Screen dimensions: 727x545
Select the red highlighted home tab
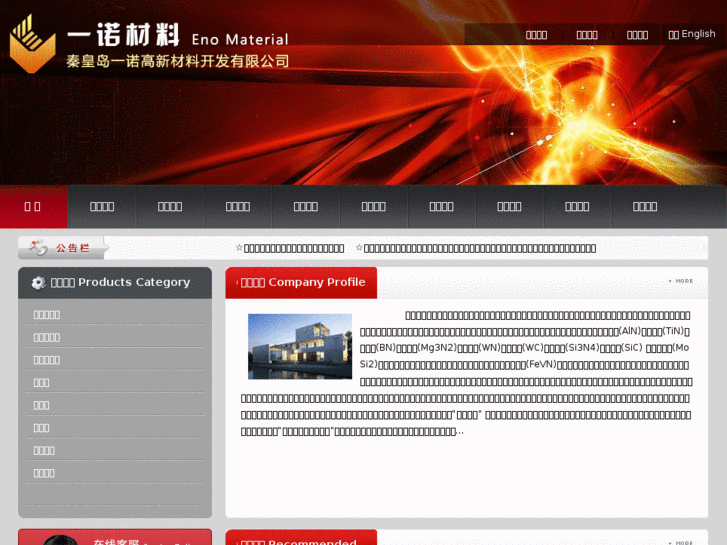coord(34,206)
